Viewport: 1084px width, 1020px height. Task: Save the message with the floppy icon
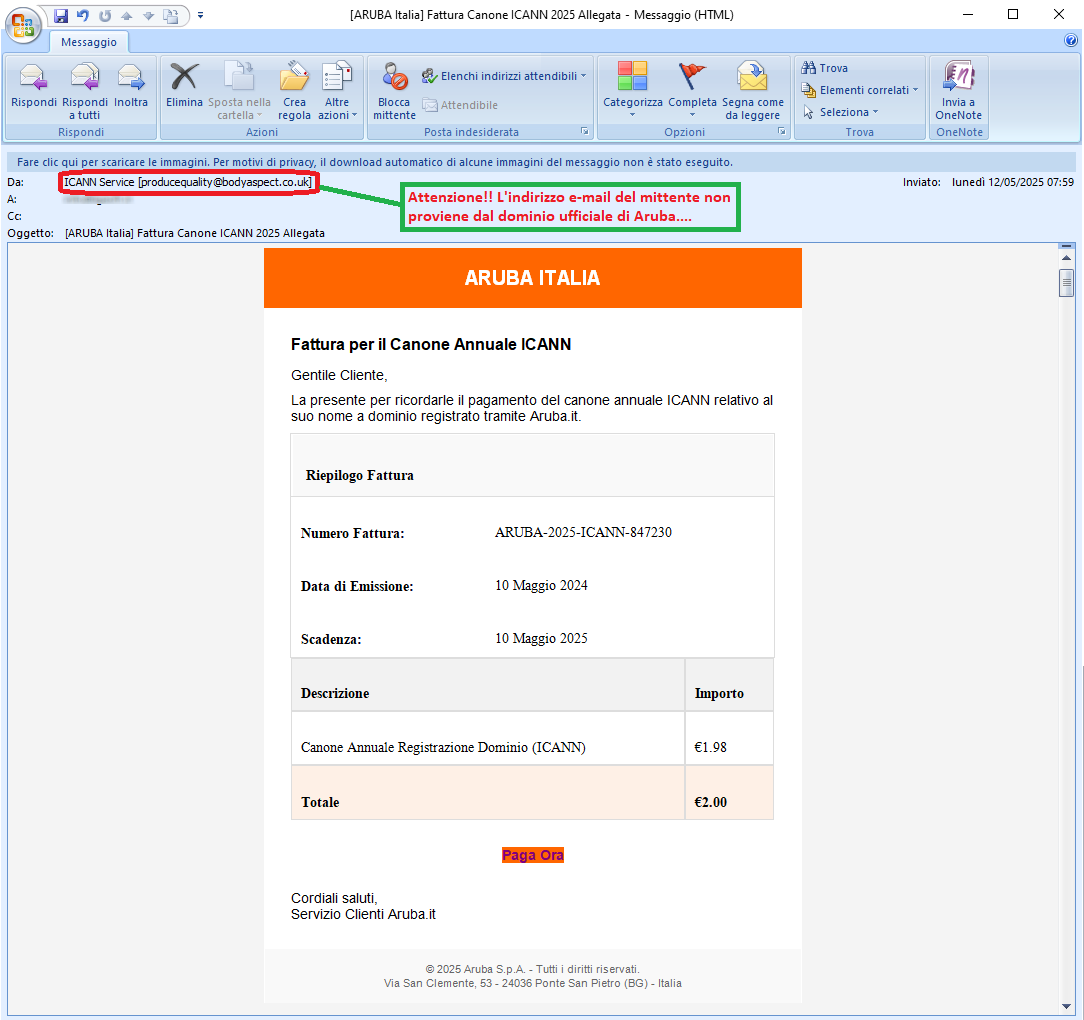point(61,15)
